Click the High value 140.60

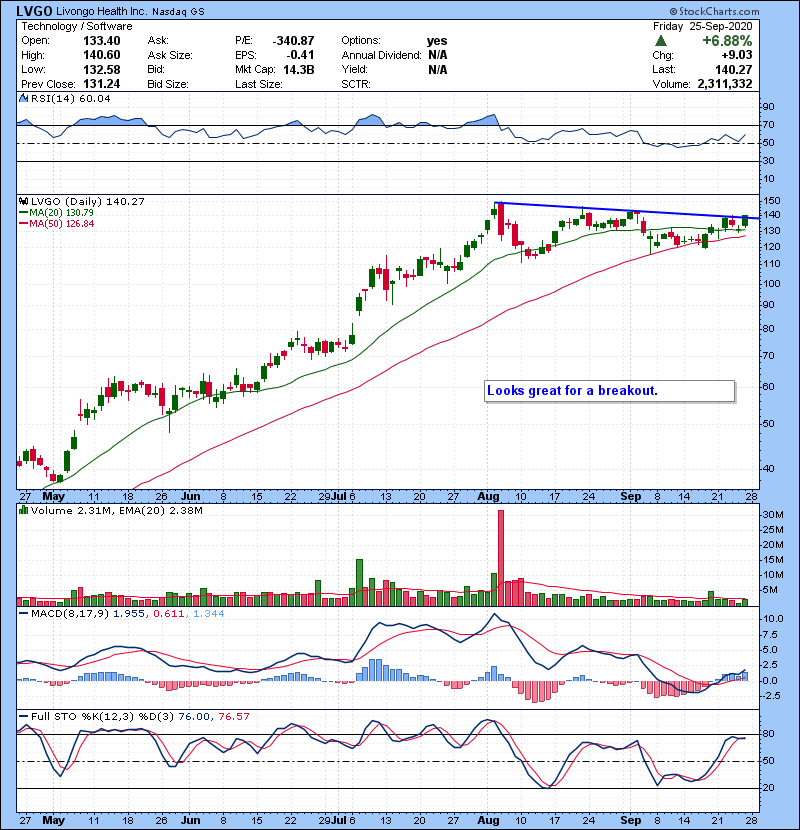click(102, 55)
